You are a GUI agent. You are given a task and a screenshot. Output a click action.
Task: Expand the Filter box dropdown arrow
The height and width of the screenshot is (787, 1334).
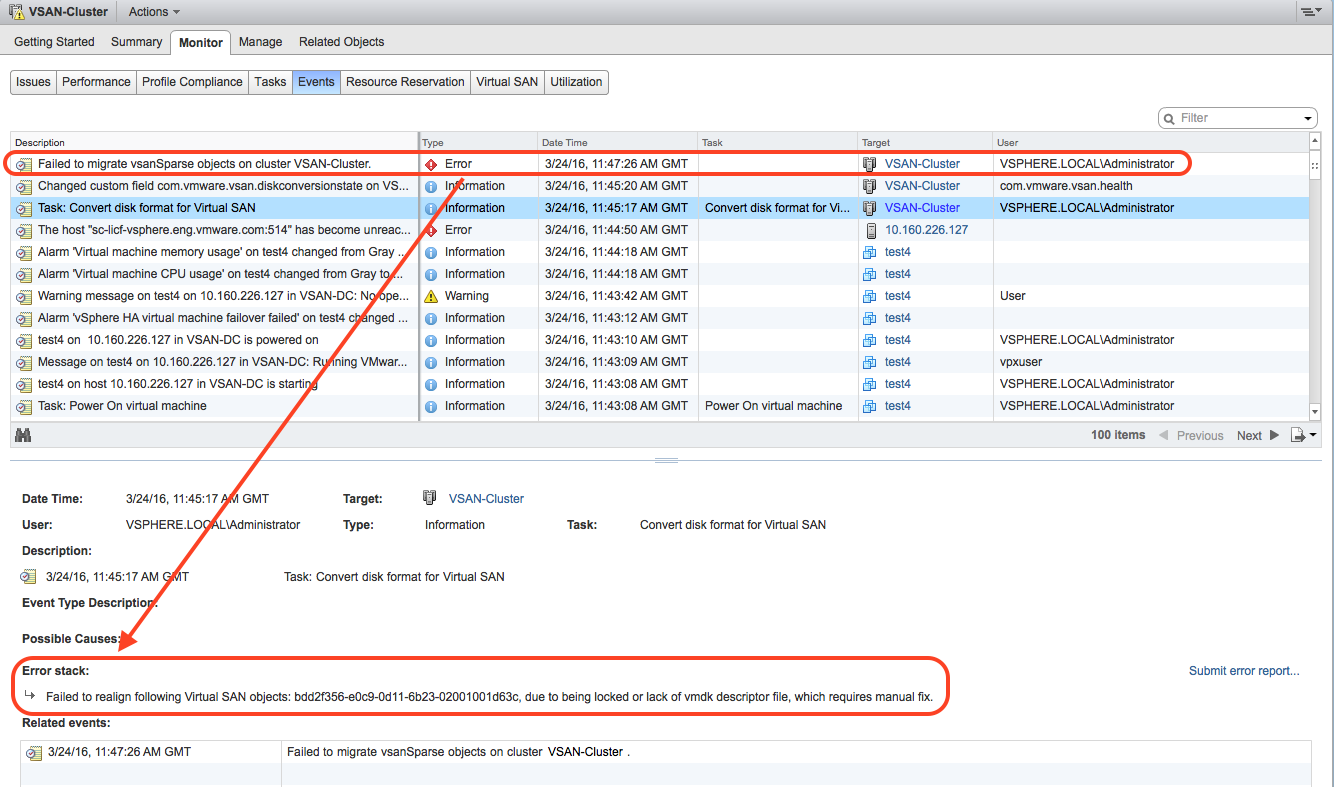click(1308, 119)
